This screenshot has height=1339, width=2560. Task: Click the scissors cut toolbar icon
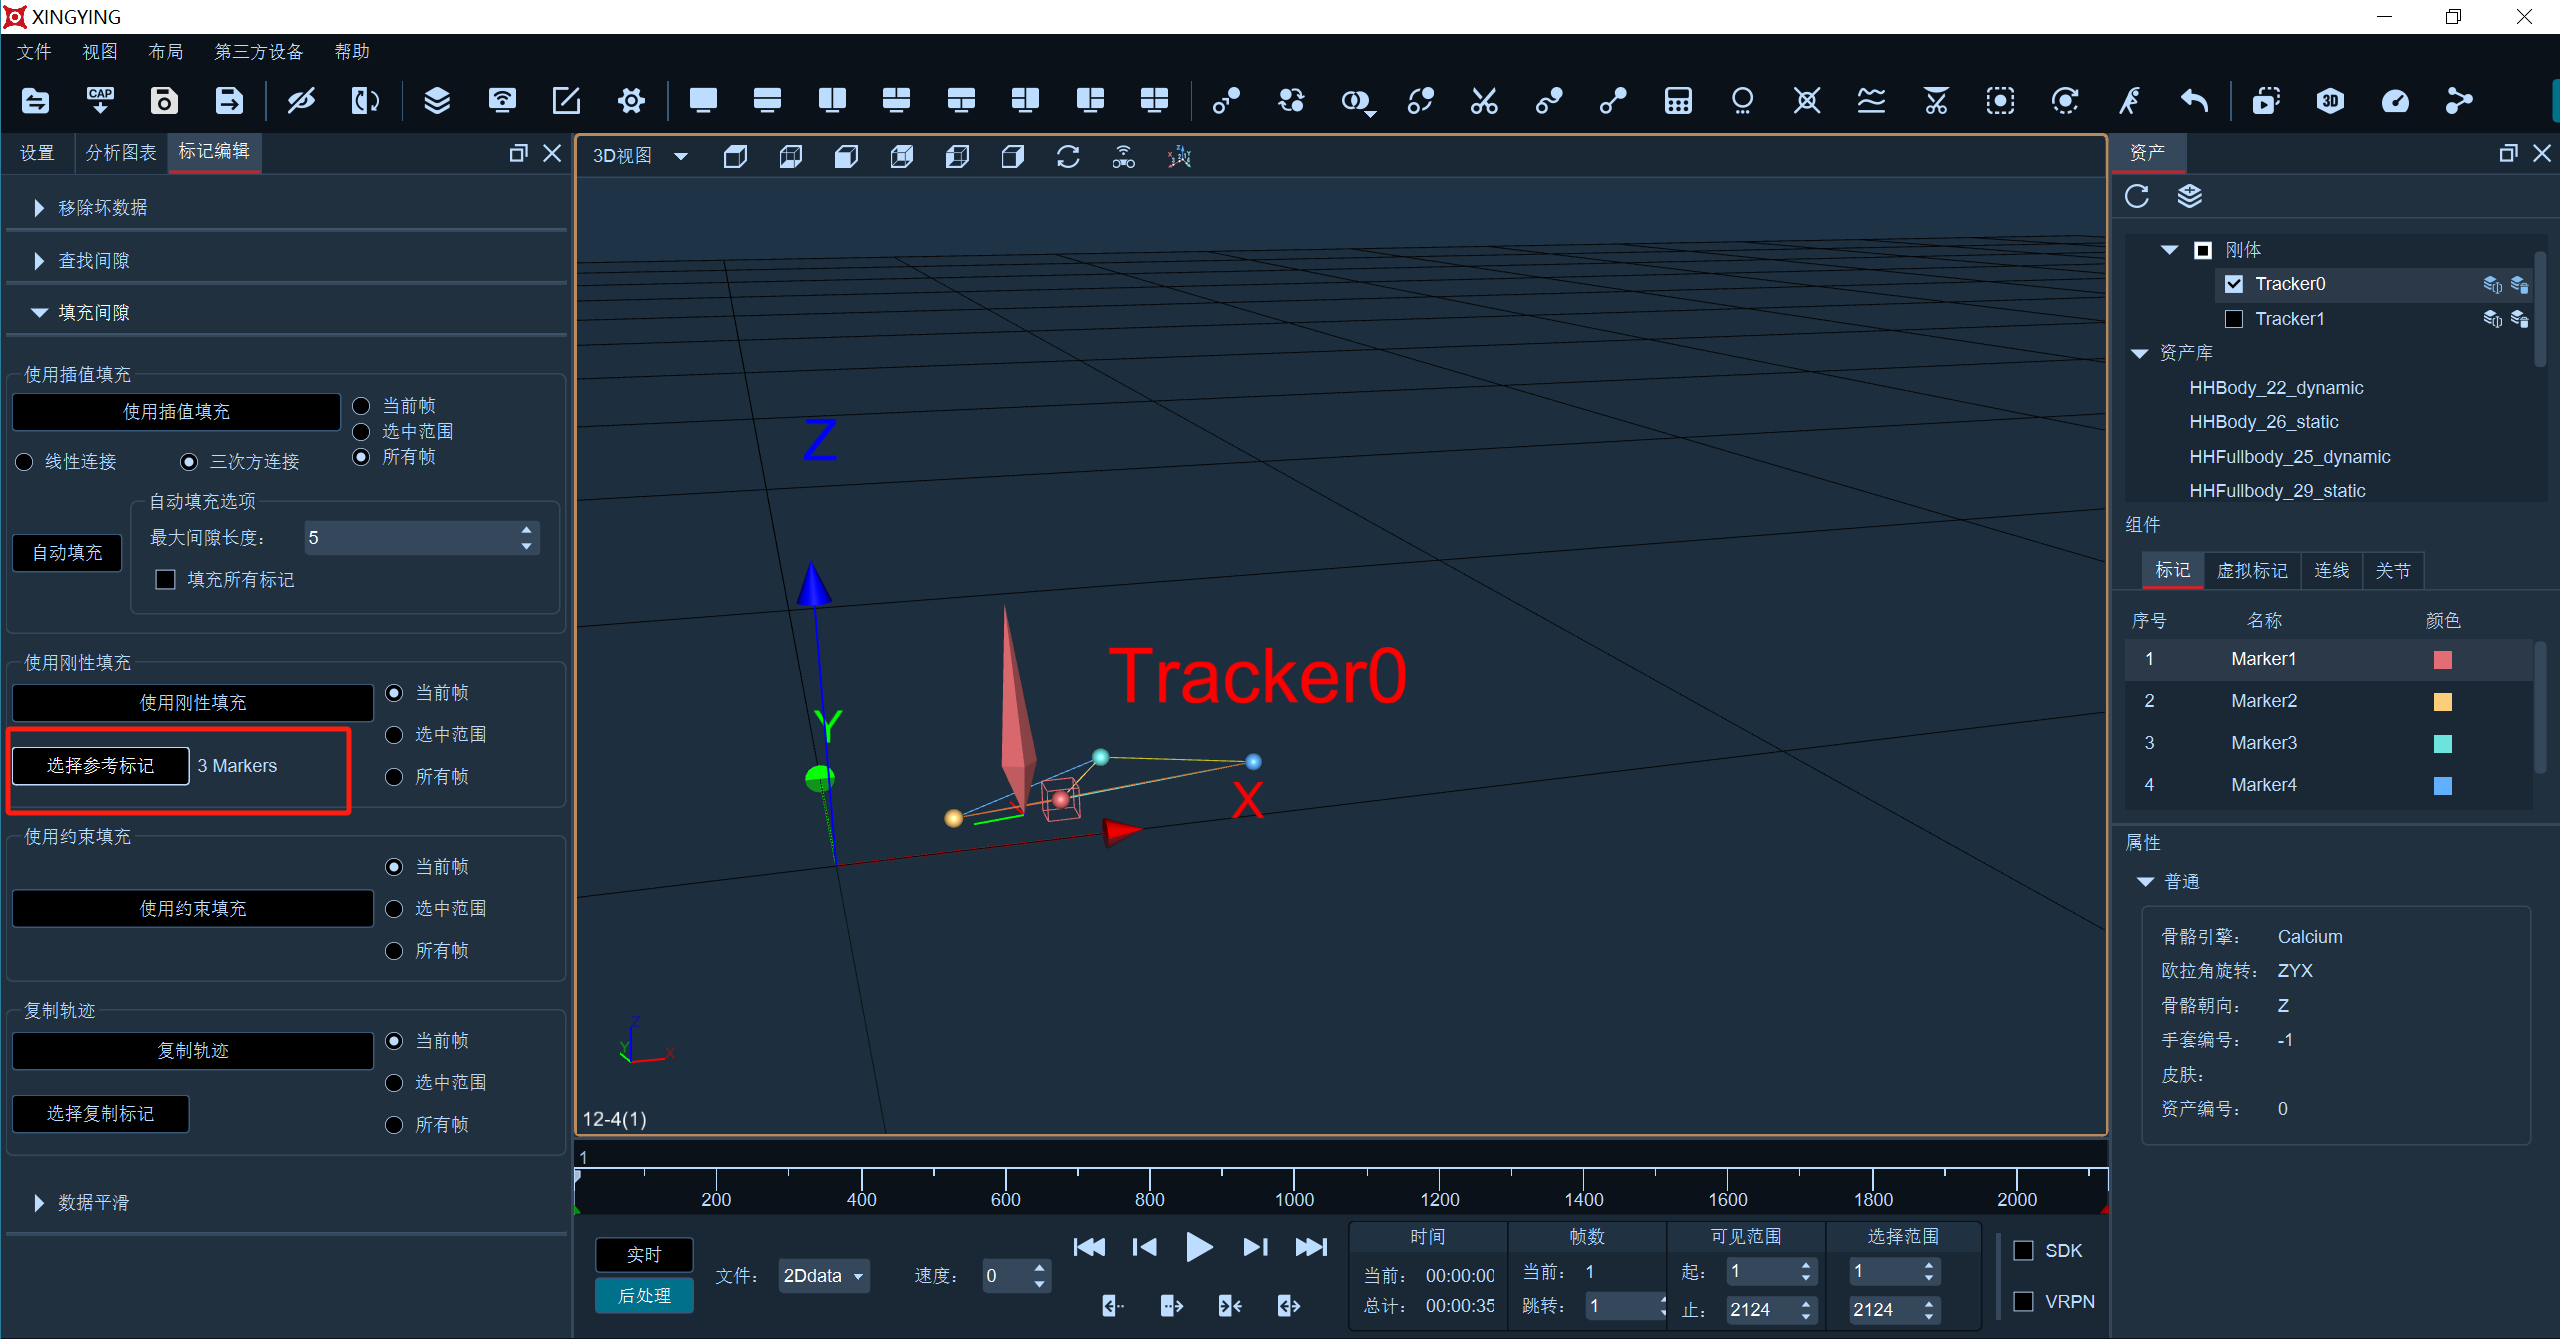click(x=1484, y=100)
